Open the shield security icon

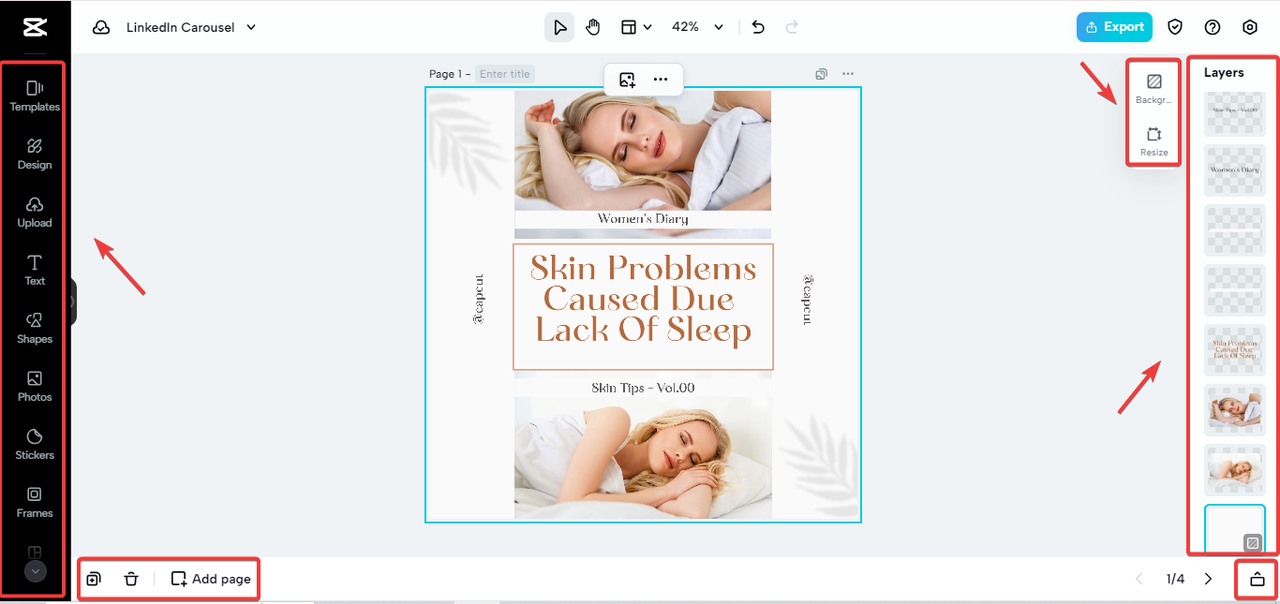coord(1176,27)
